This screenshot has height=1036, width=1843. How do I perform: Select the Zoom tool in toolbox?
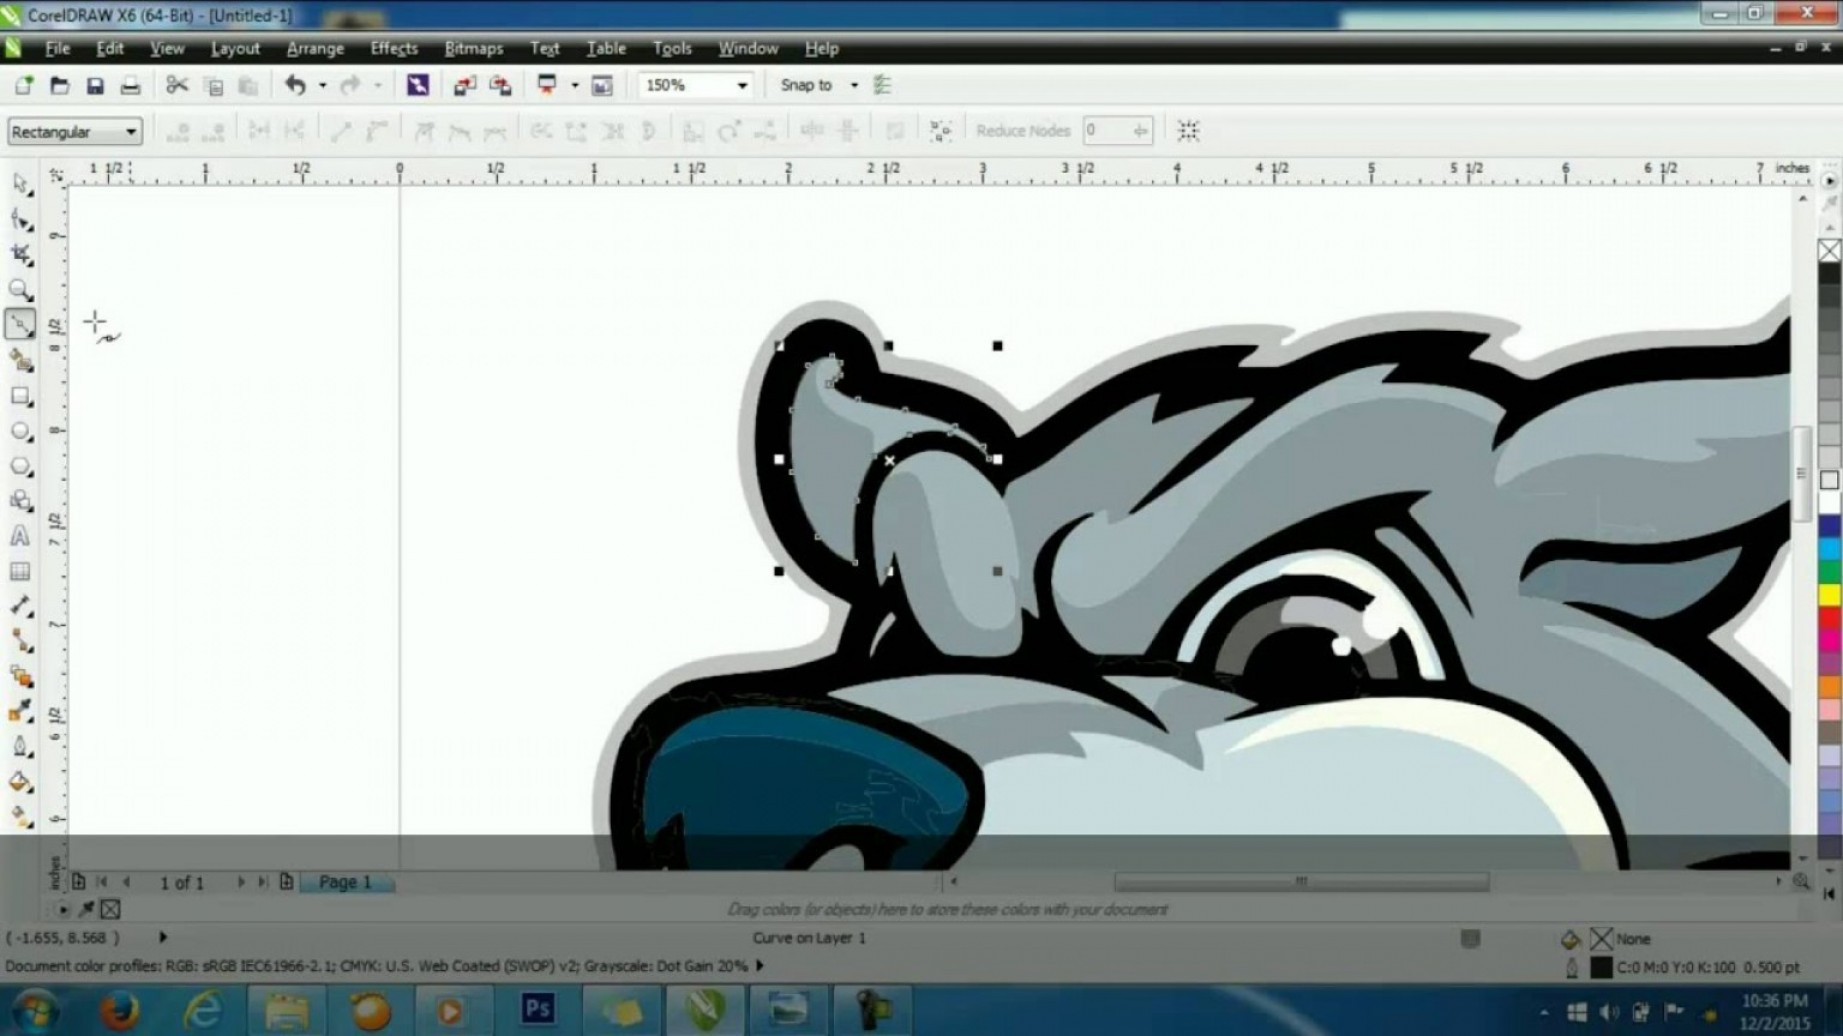click(x=21, y=290)
